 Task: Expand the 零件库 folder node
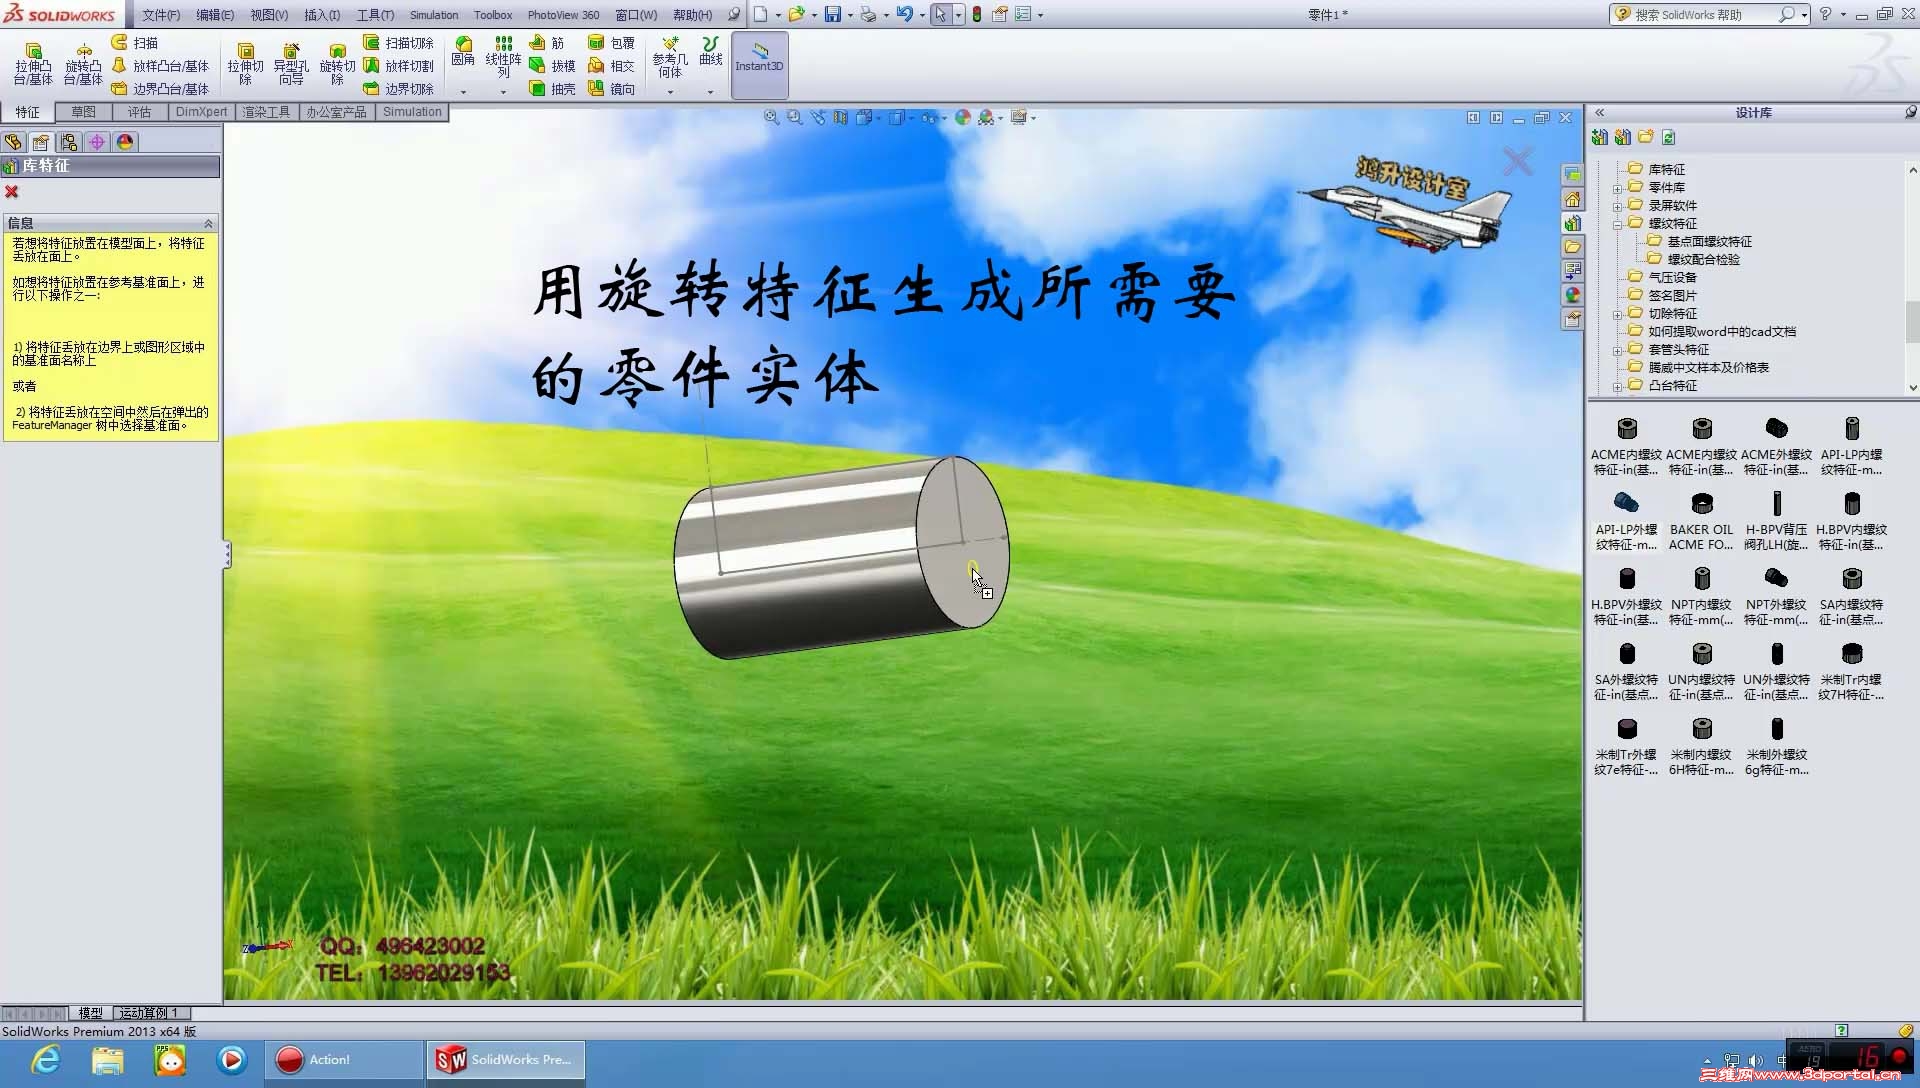1617,189
